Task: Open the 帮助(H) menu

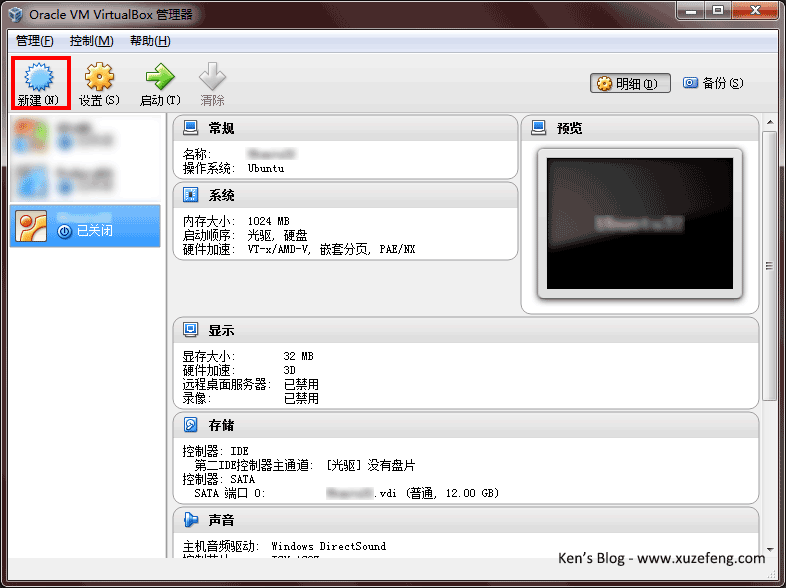Action: [150, 41]
